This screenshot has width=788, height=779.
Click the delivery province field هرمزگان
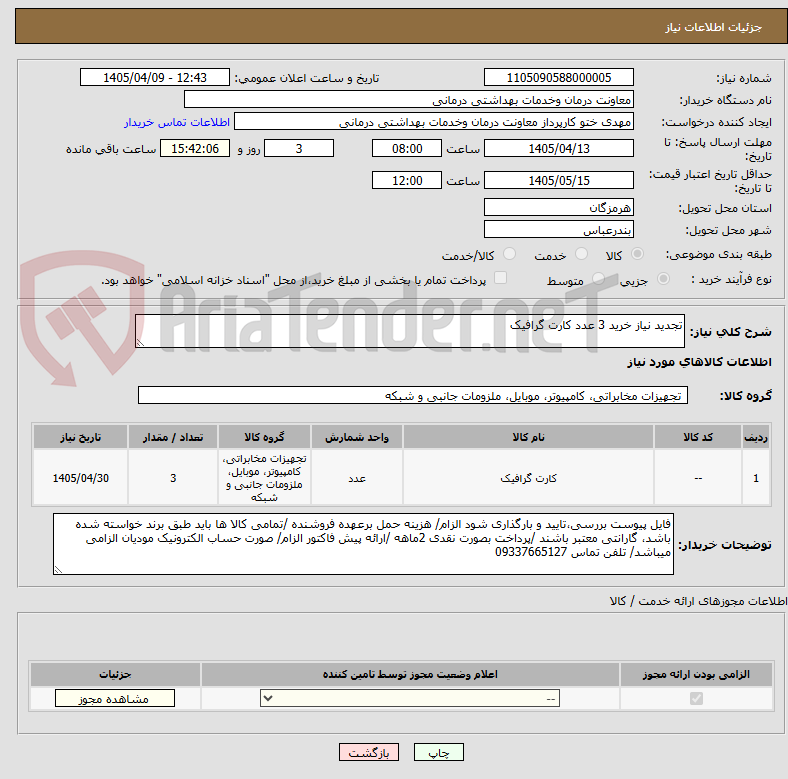tap(559, 207)
